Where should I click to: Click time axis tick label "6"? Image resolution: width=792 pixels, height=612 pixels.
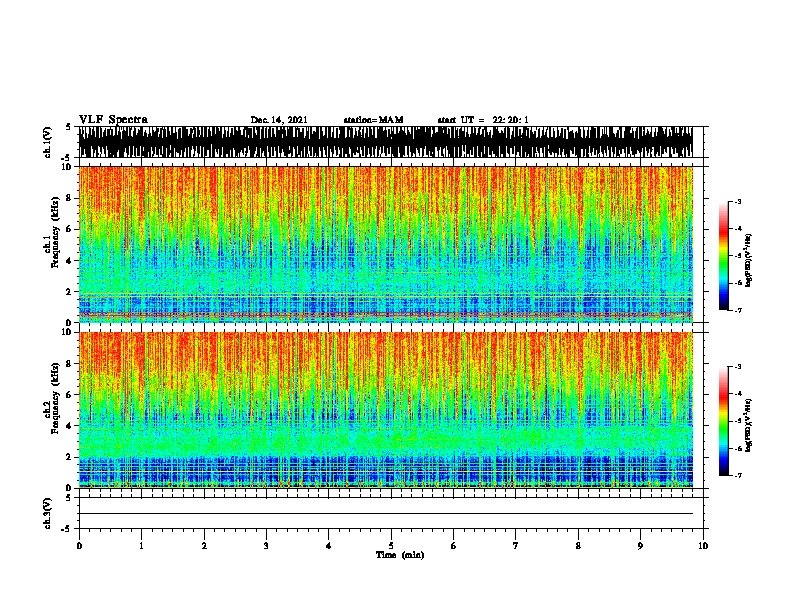point(454,546)
